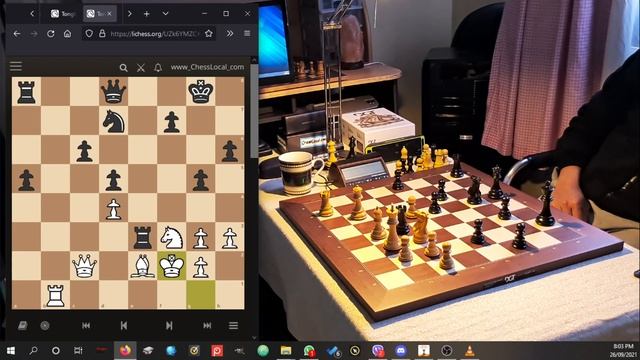
Task: Open a new Firefox tab
Action: click(x=147, y=14)
